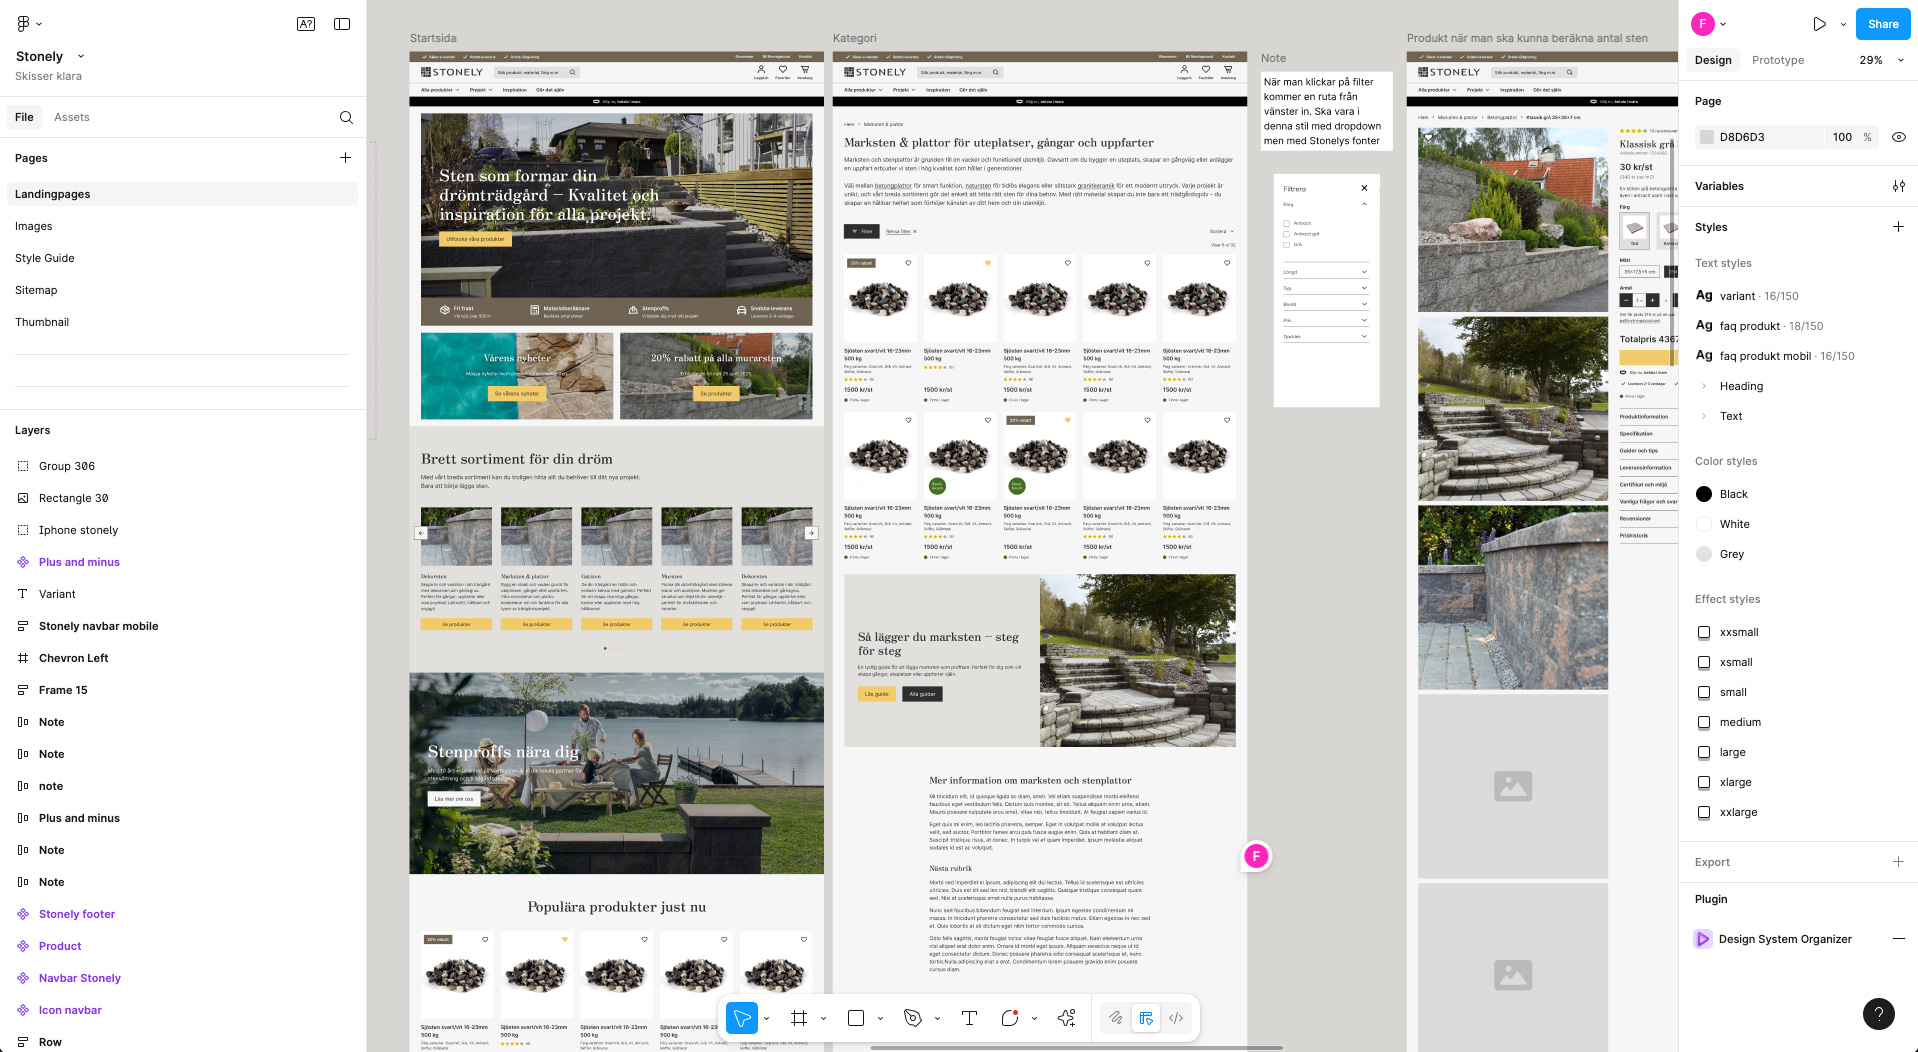Activate the Text tool

pos(969,1018)
